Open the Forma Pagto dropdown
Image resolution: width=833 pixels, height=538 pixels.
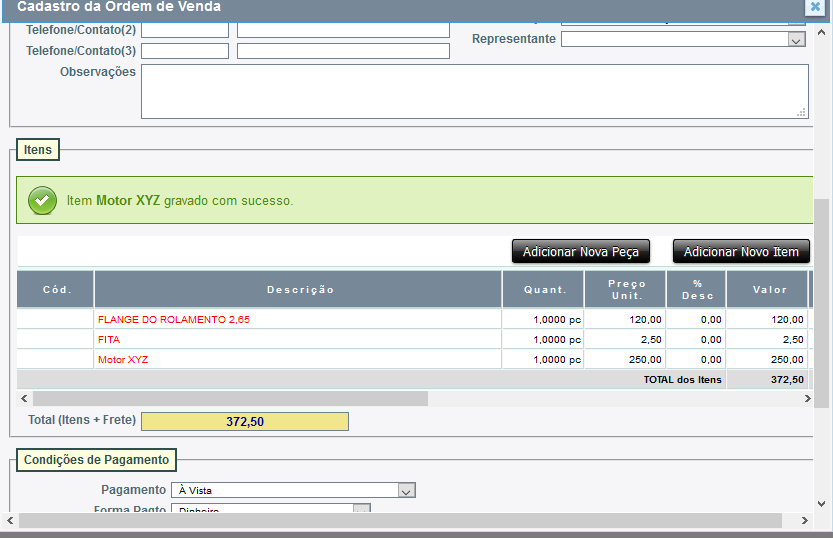pyautogui.click(x=362, y=510)
